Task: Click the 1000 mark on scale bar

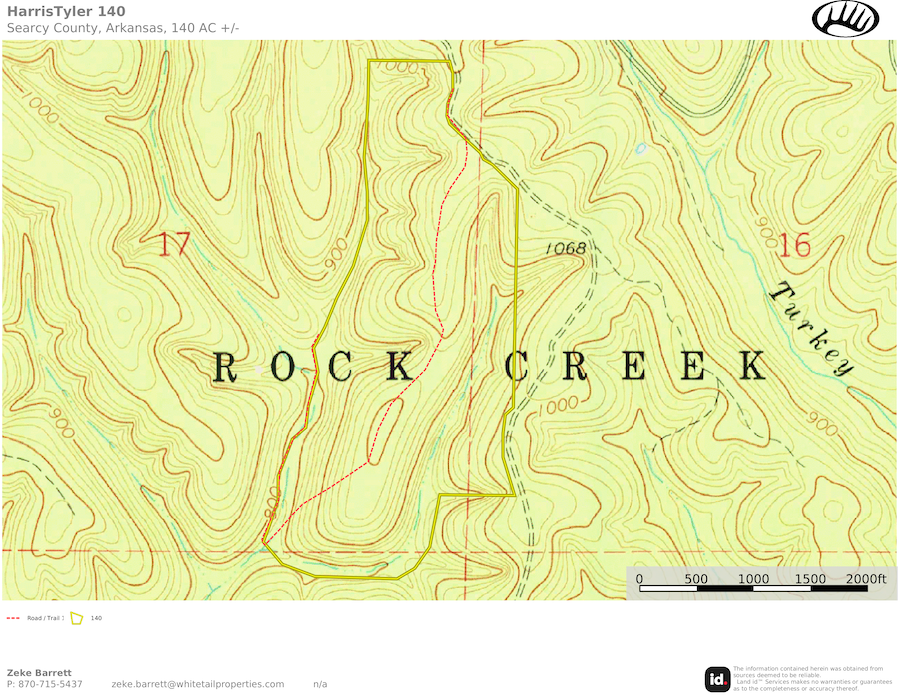Action: click(753, 579)
